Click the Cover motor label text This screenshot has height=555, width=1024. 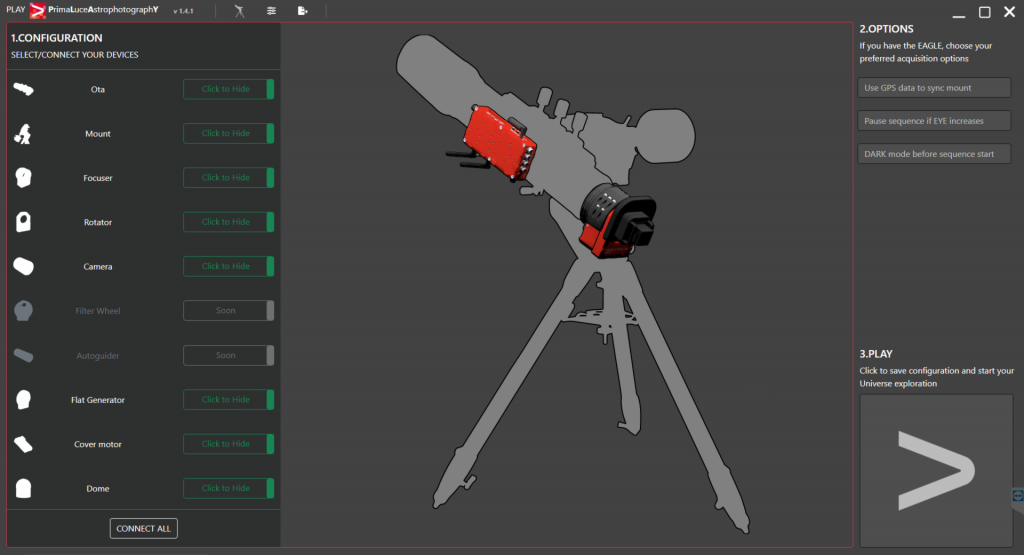[98, 445]
